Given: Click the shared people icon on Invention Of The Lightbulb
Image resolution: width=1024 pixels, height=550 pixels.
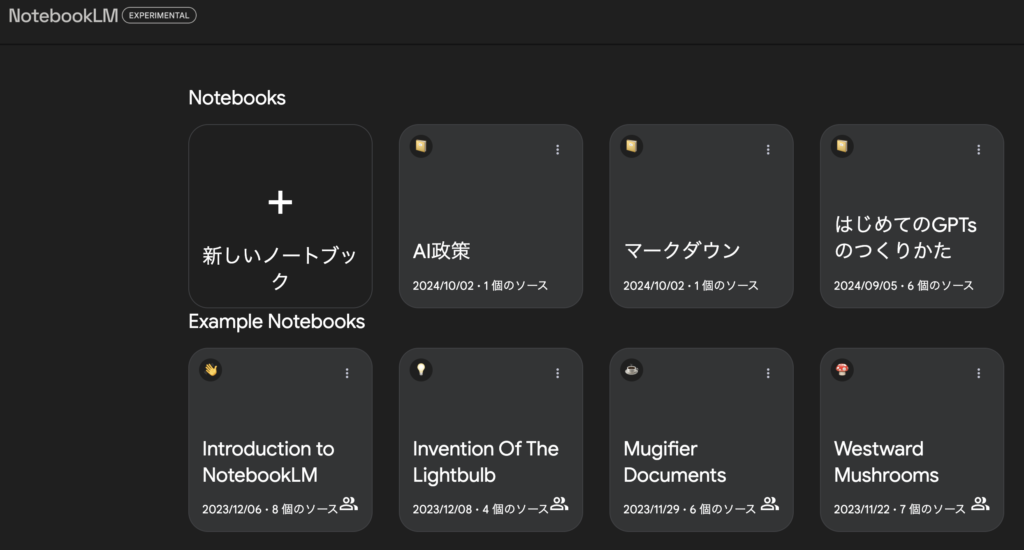Looking at the screenshot, I should [560, 504].
